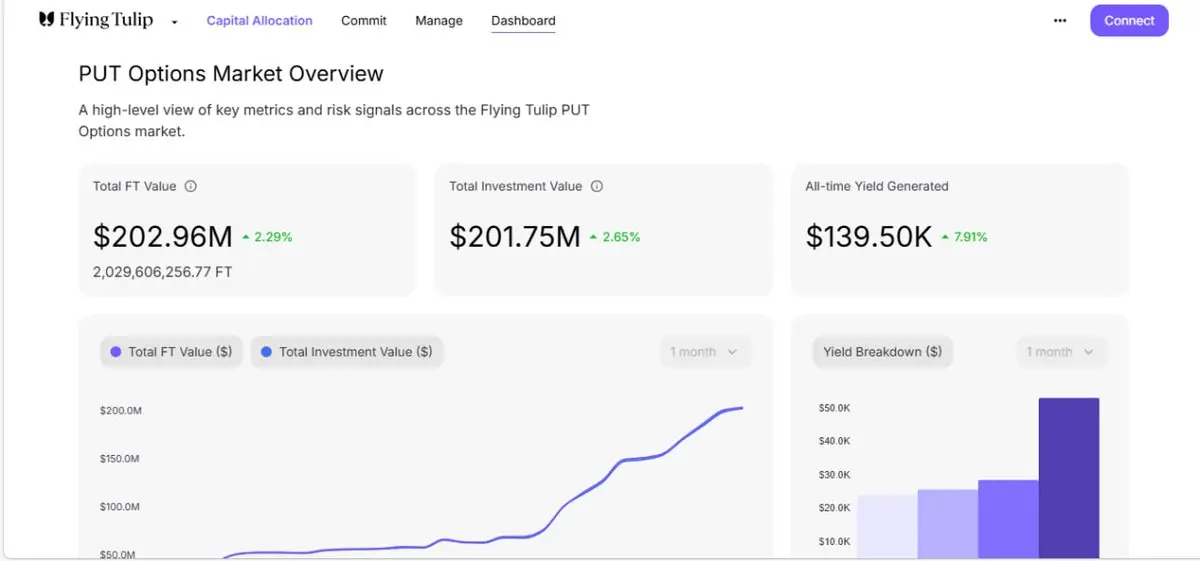This screenshot has height=561, width=1200.
Task: Click the $139.50K yield figure
Action: [869, 237]
